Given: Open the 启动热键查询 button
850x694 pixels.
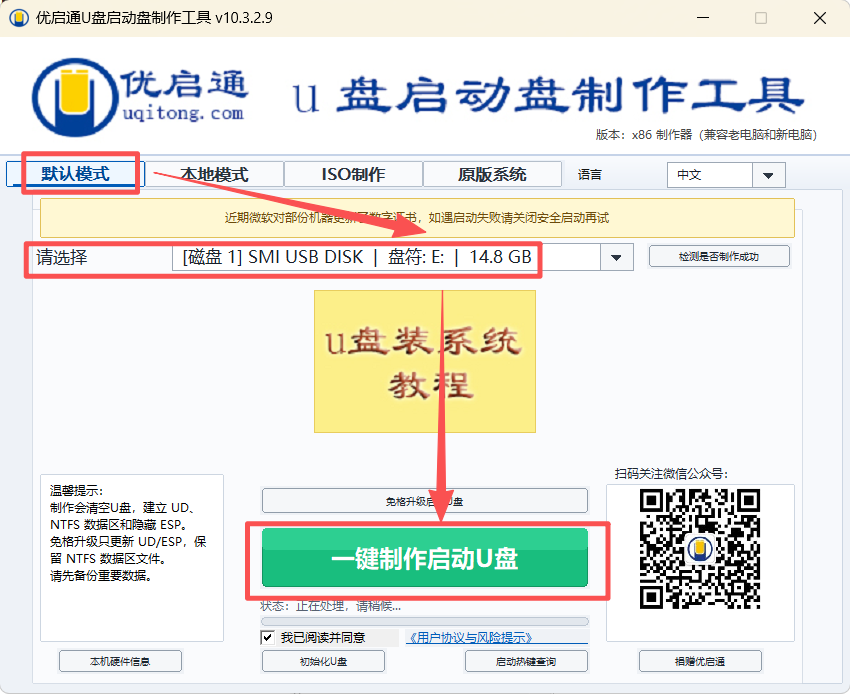Looking at the screenshot, I should coord(526,661).
